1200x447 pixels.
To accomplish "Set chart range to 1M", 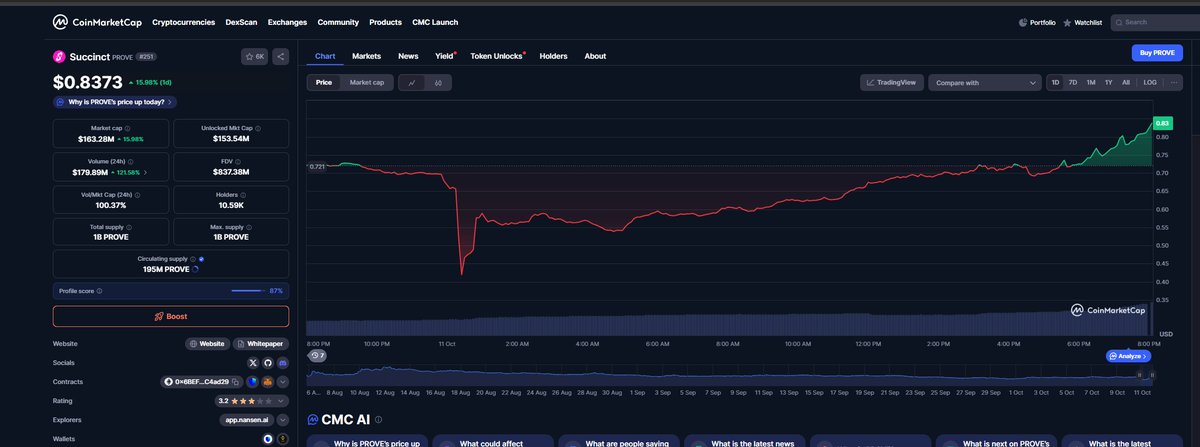I will click(1091, 83).
